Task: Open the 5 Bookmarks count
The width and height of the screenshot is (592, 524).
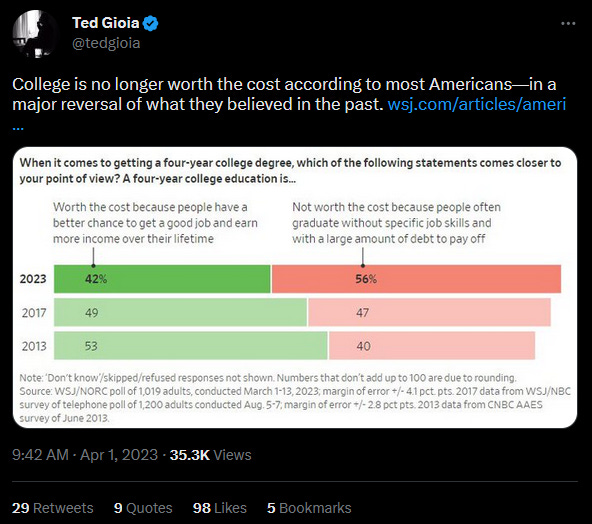Action: click(x=309, y=508)
